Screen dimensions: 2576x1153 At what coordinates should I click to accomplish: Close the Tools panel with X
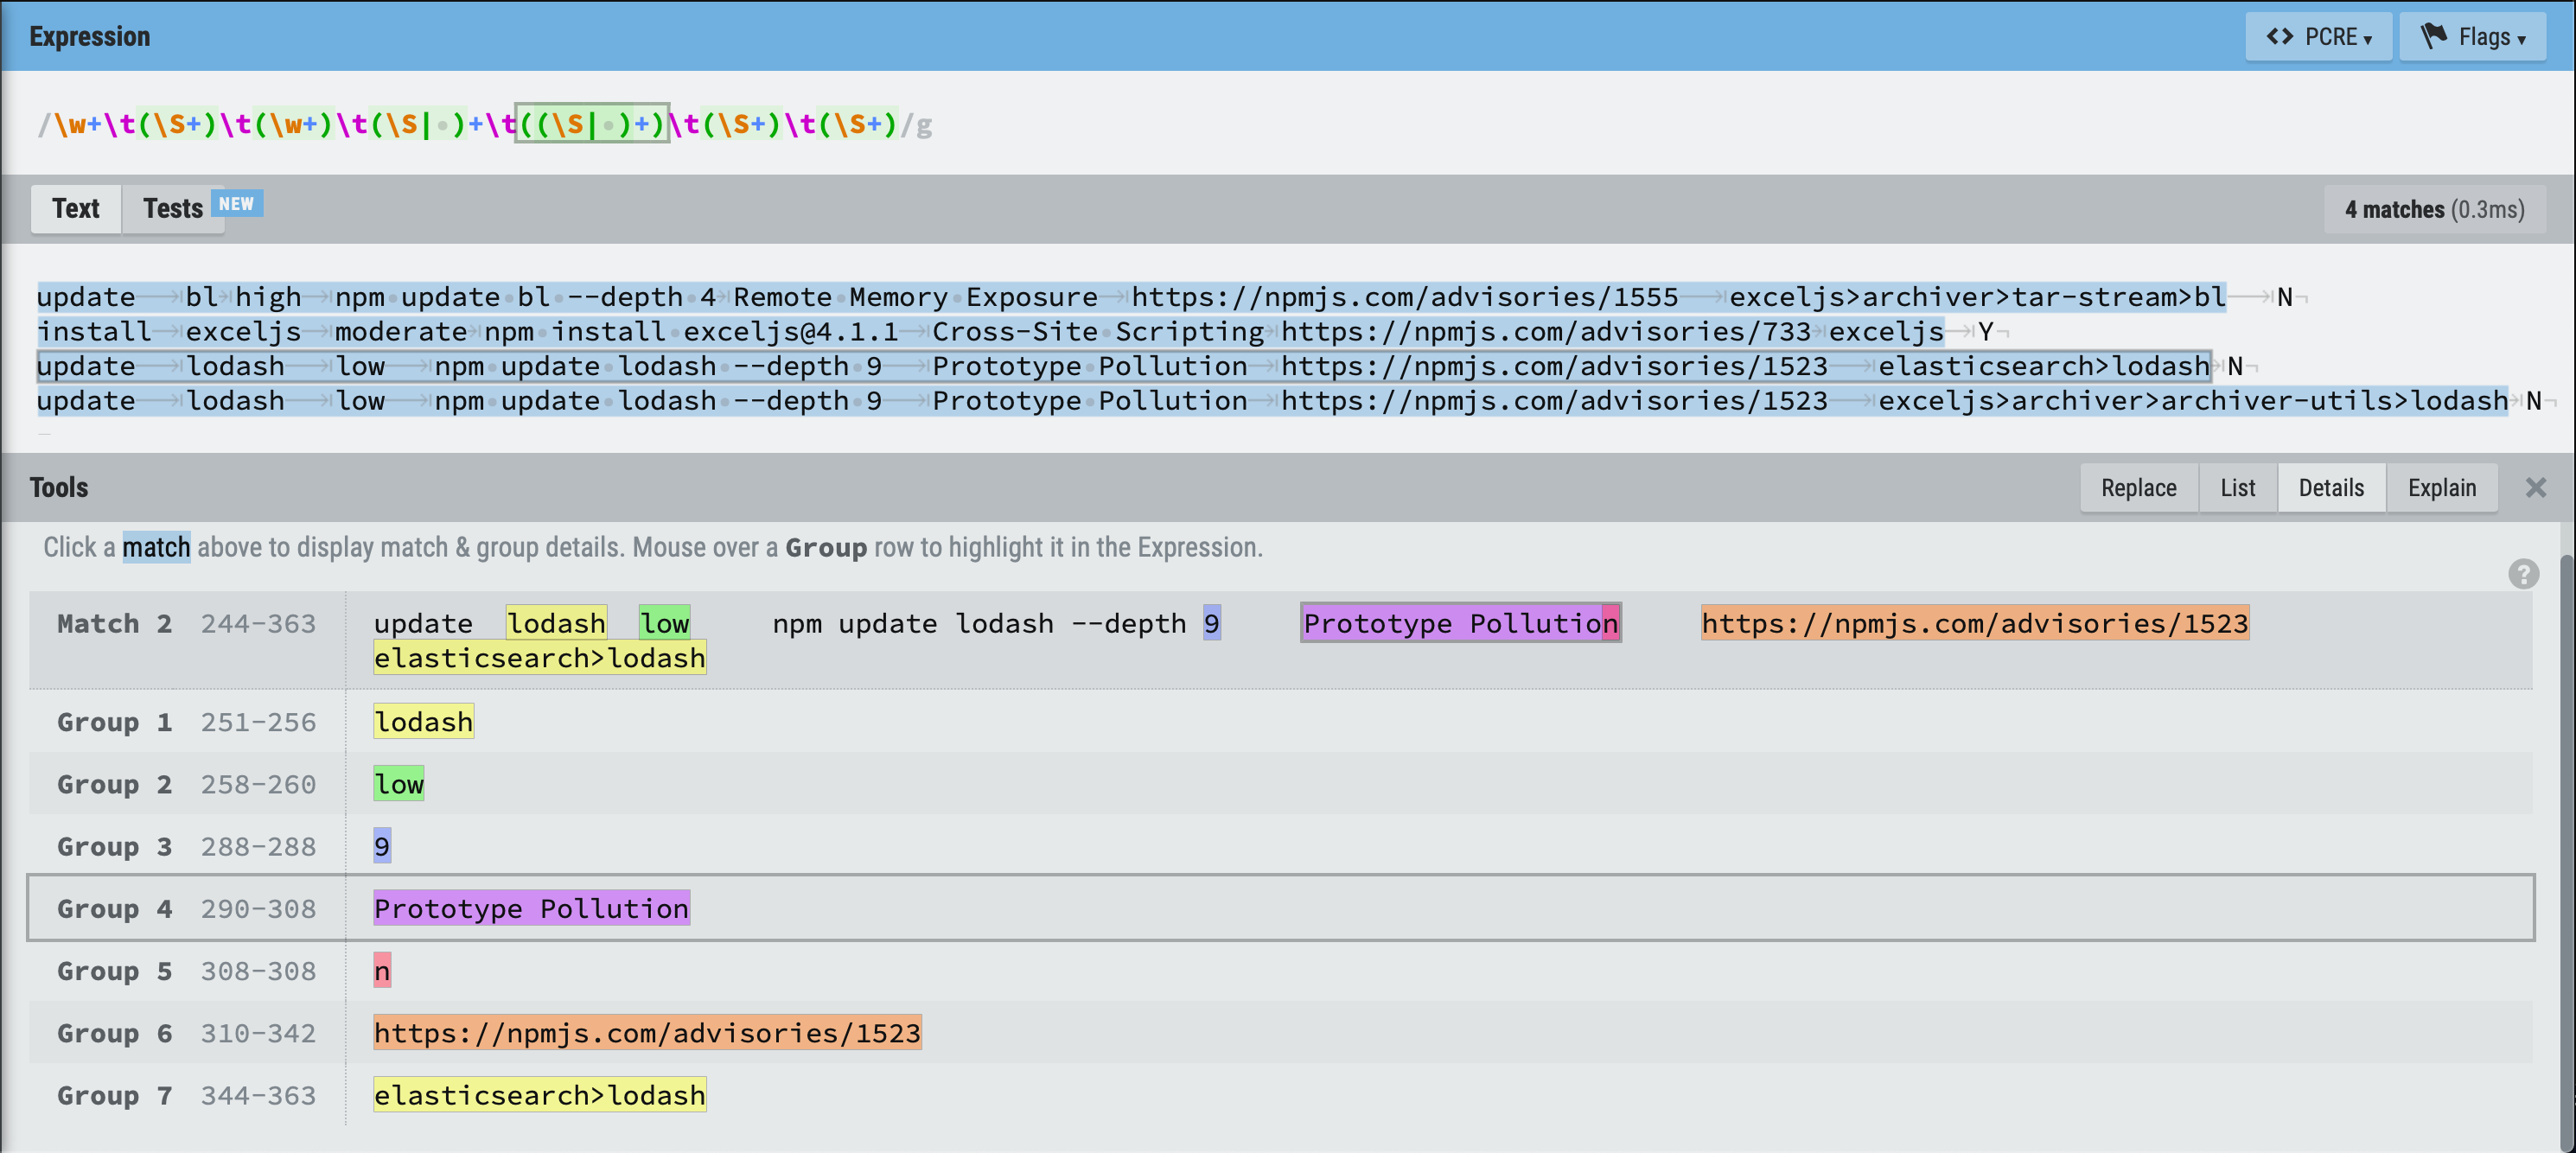2536,488
